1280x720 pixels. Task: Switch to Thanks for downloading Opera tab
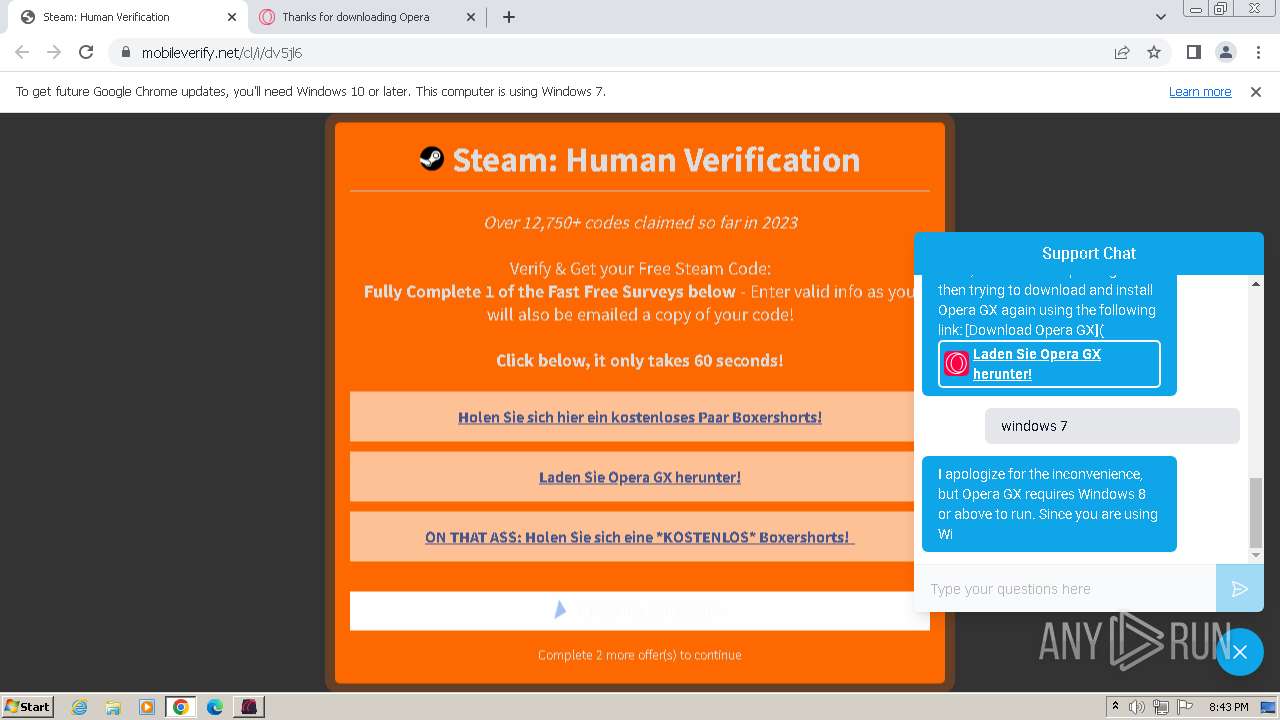[x=367, y=17]
